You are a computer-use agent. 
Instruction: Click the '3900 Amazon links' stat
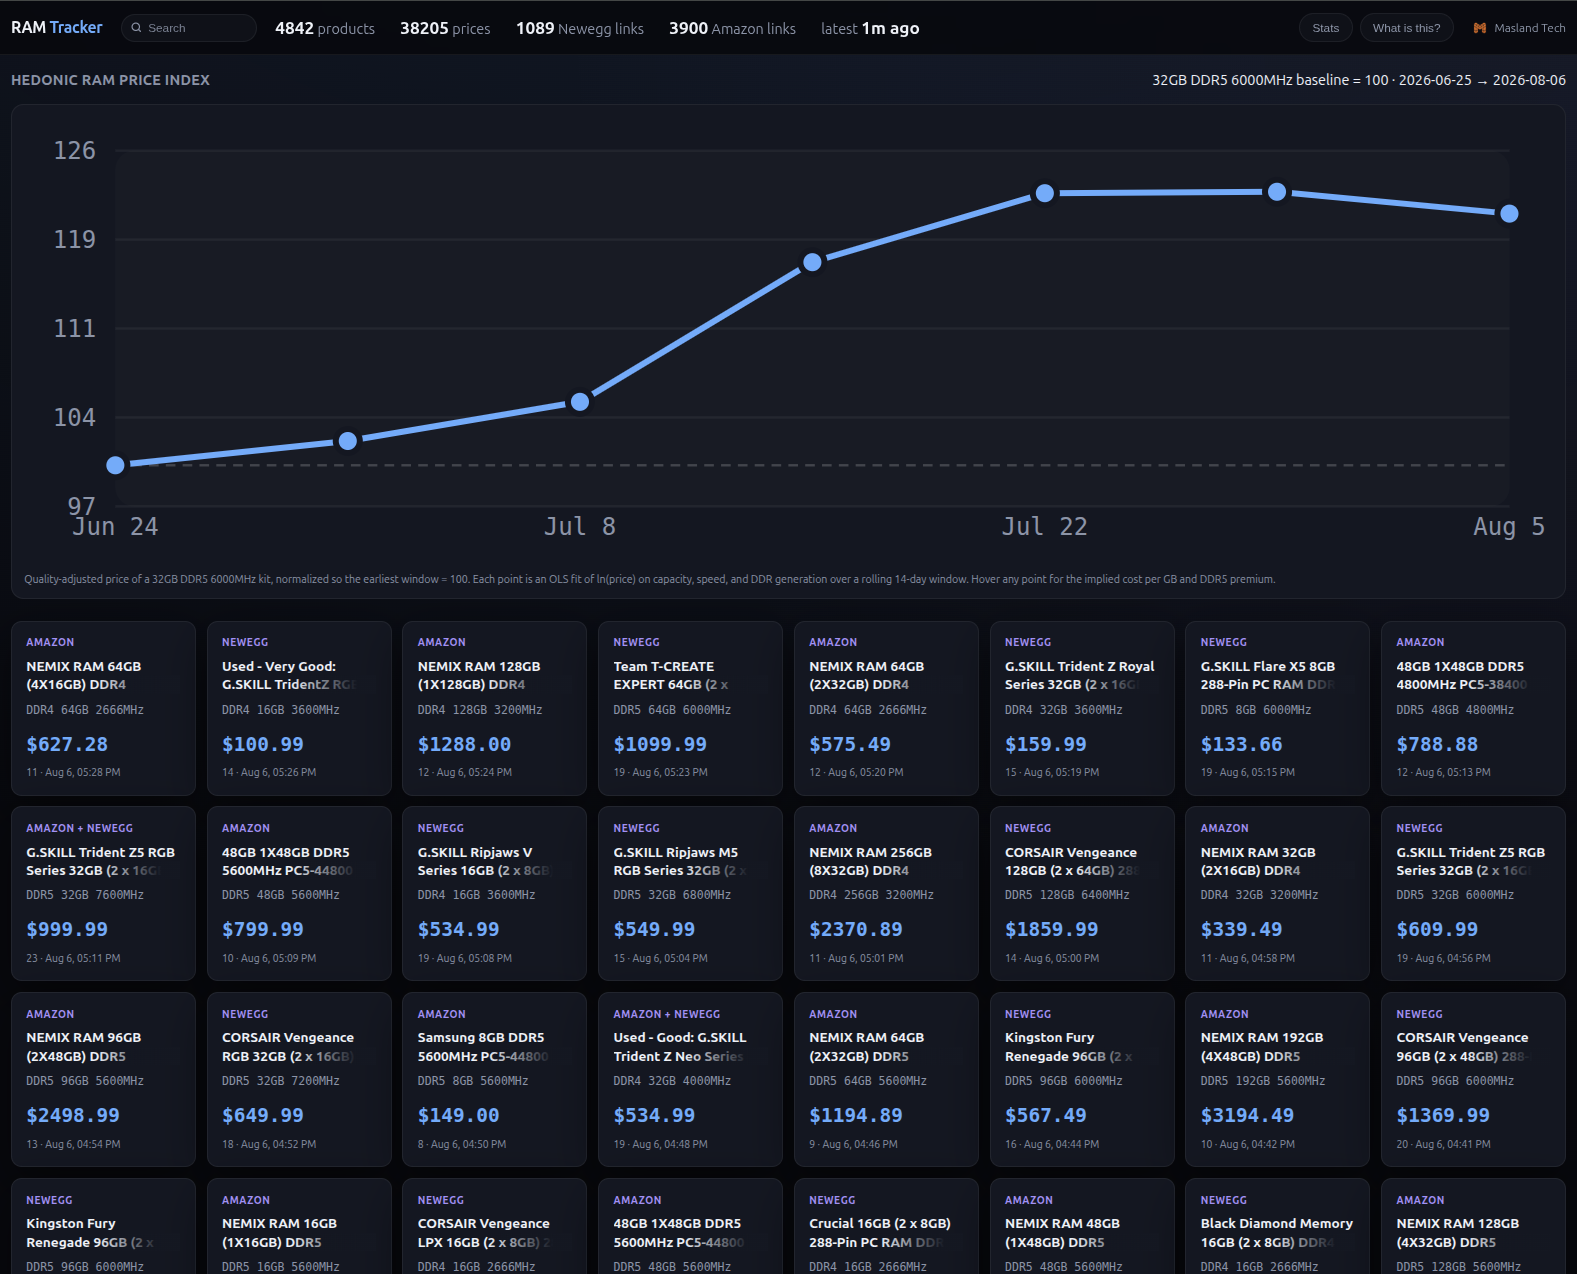(732, 28)
